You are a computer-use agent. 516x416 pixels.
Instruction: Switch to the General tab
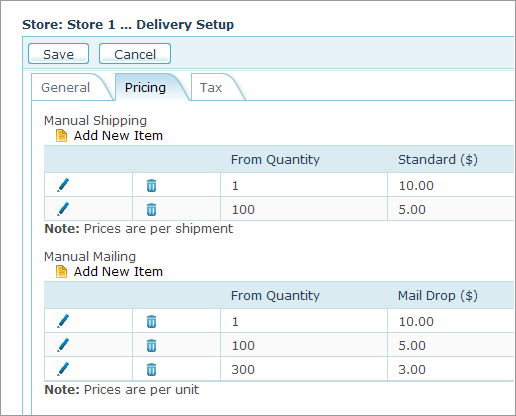click(66, 88)
